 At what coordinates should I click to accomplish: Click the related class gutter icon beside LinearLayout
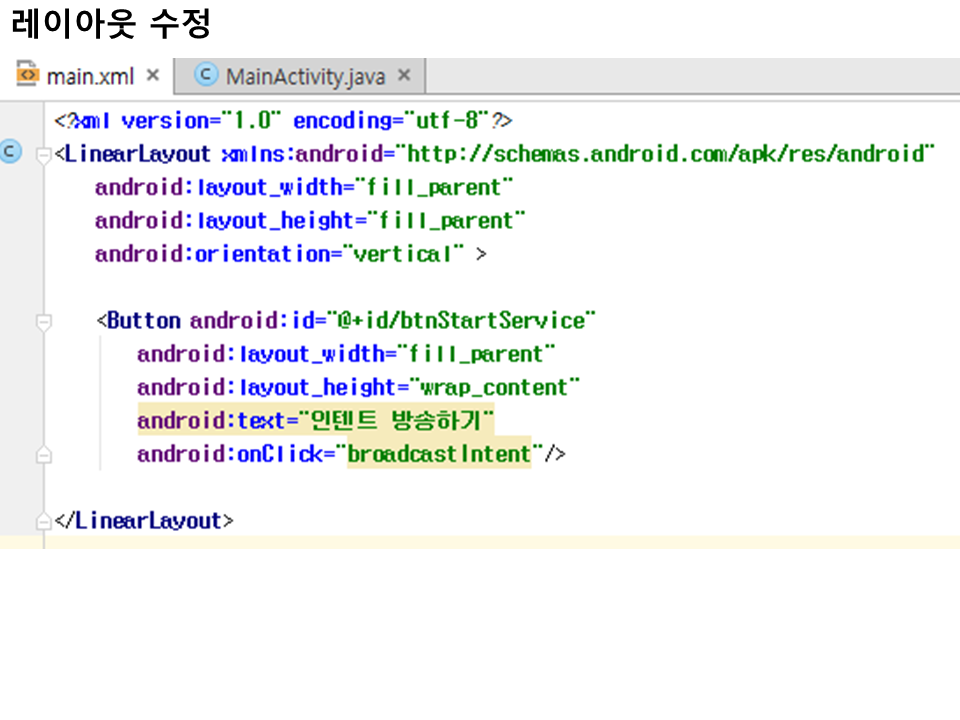[10, 152]
